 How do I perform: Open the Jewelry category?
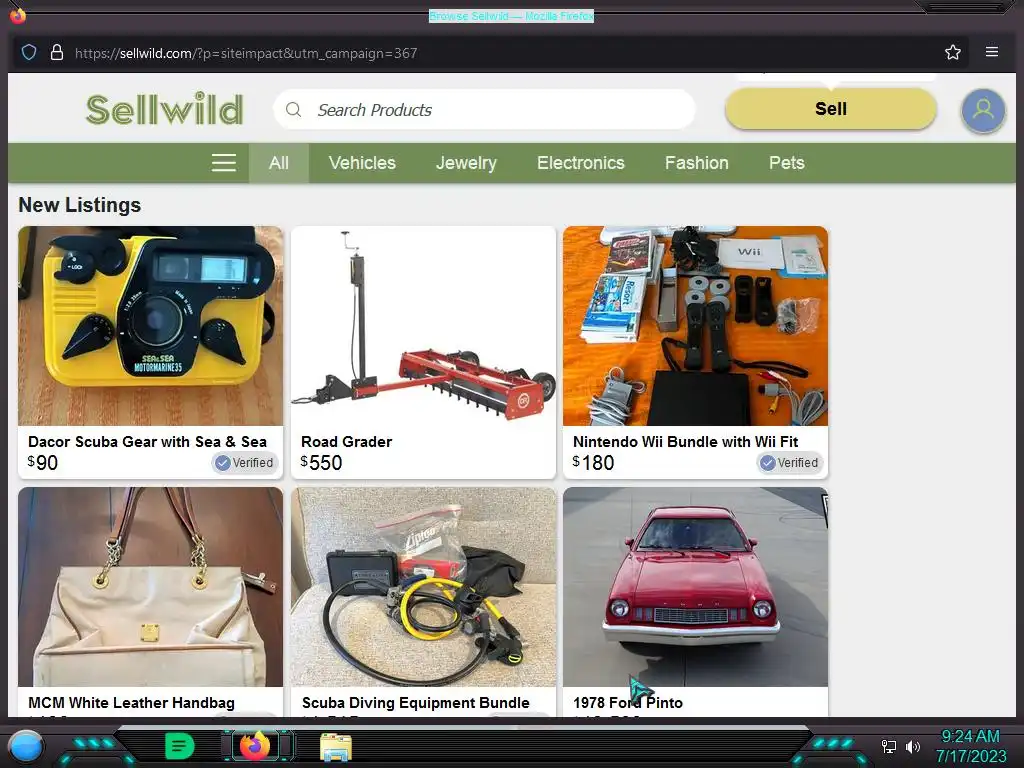pyautogui.click(x=466, y=163)
